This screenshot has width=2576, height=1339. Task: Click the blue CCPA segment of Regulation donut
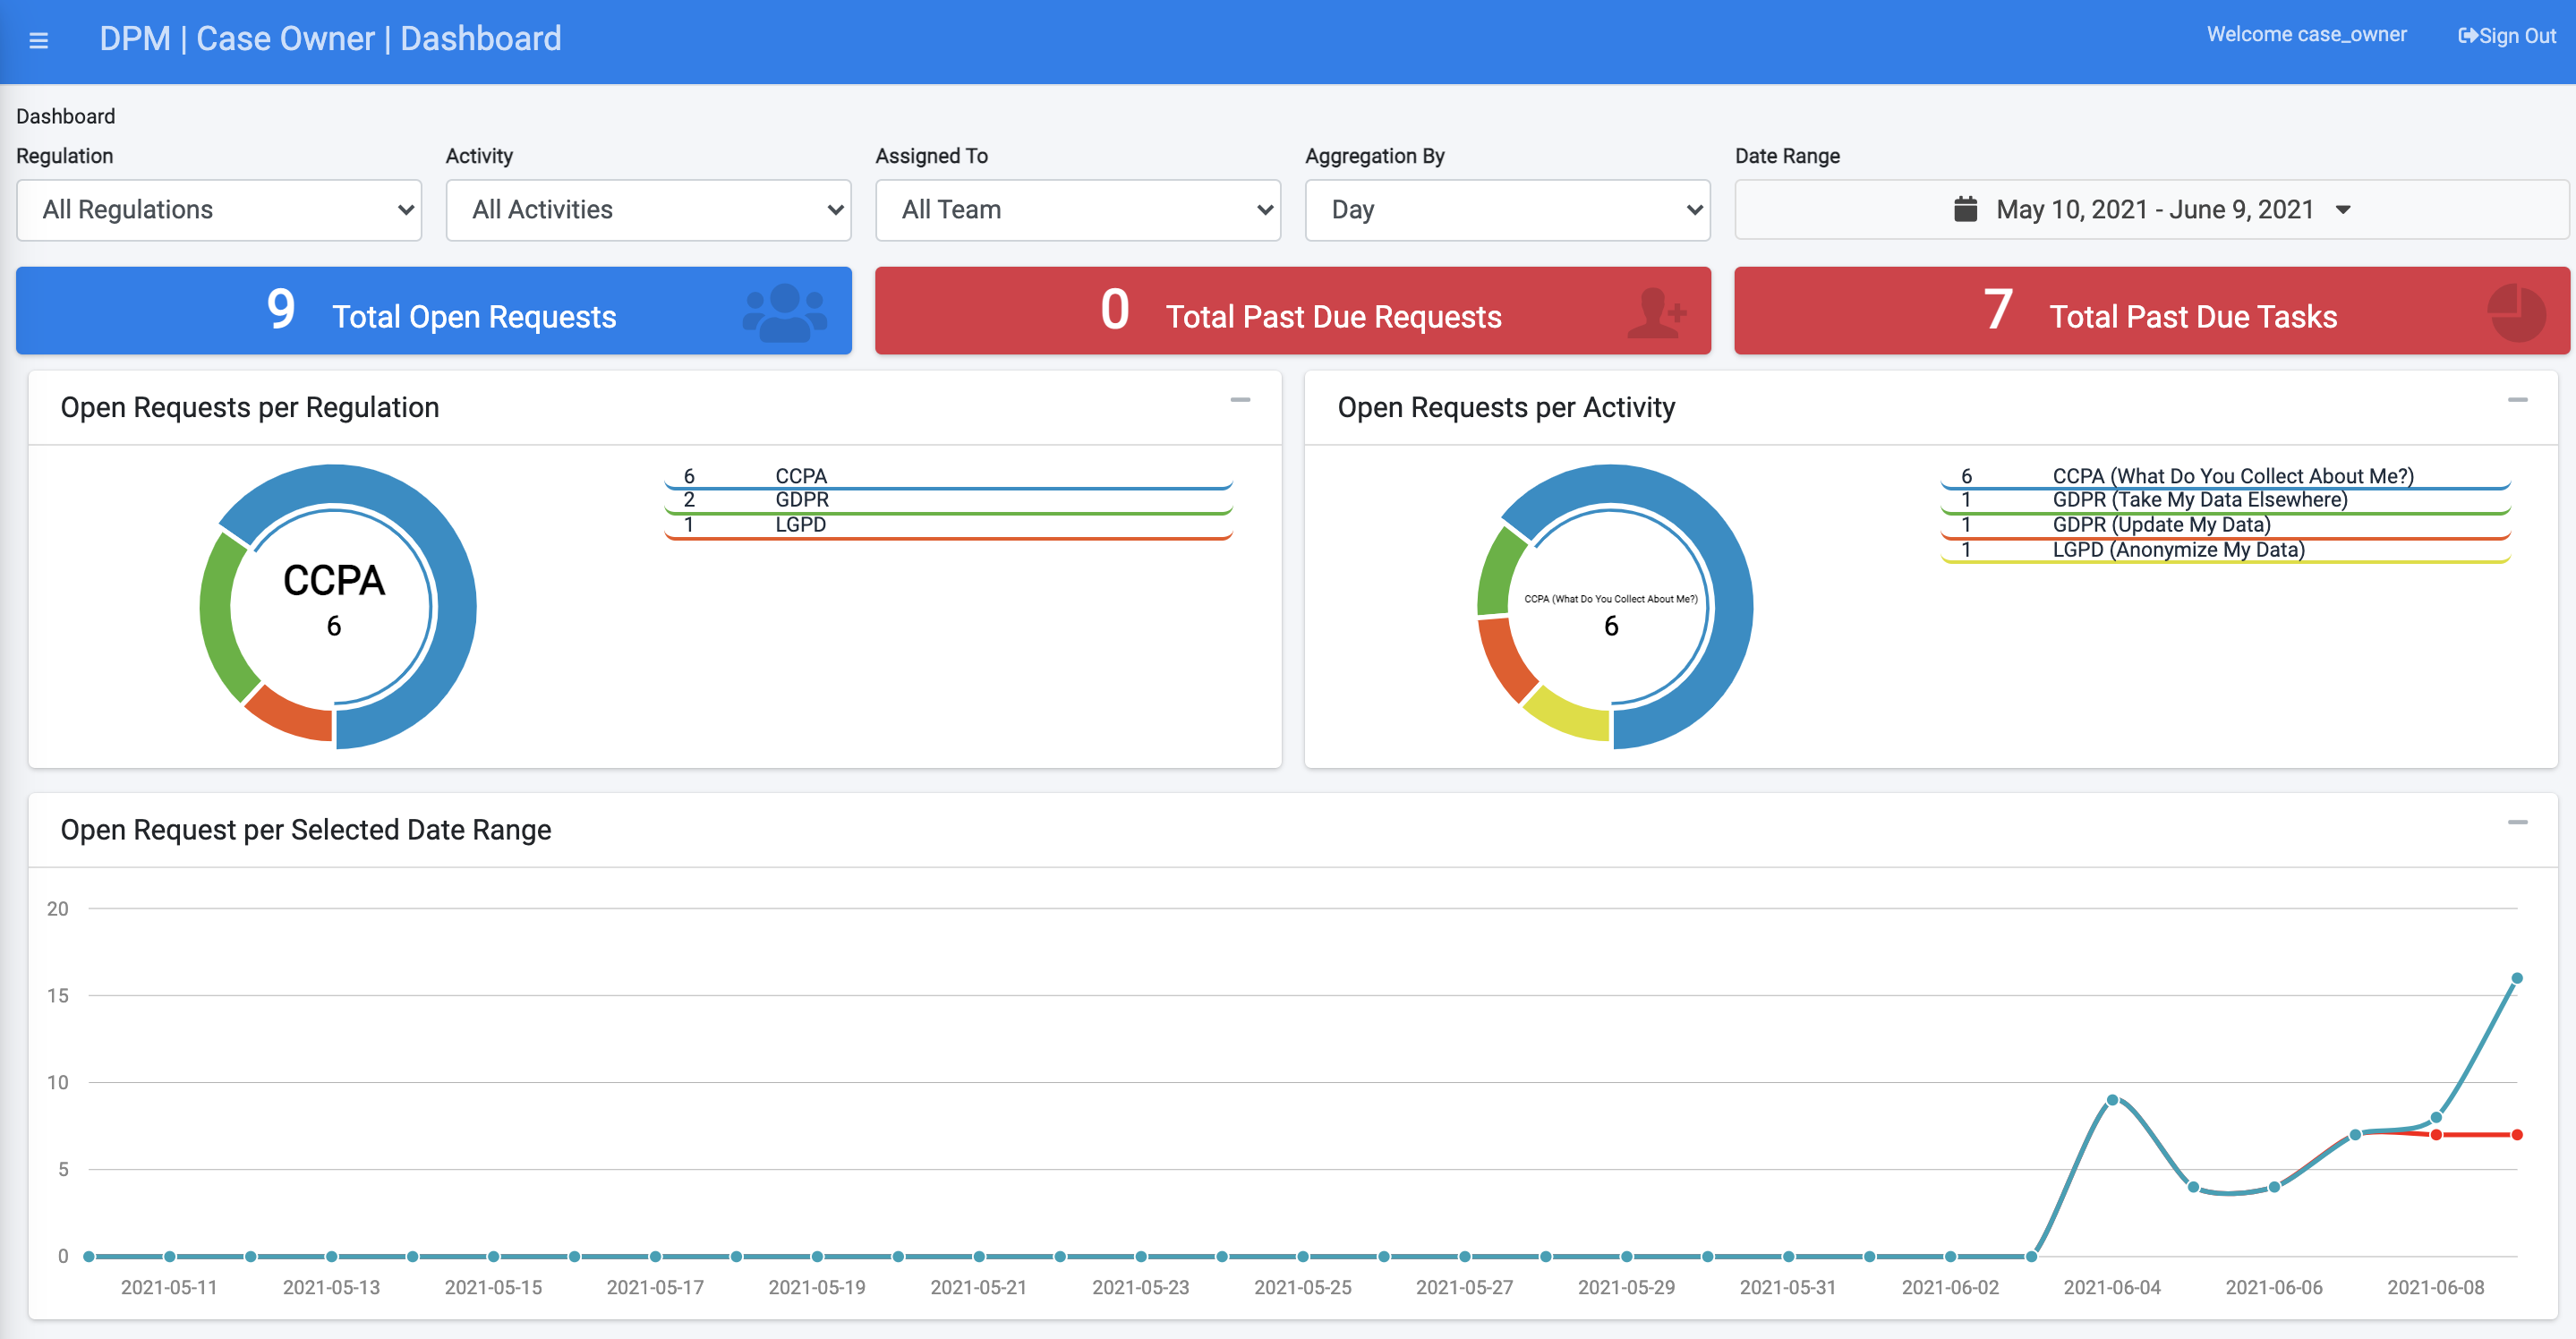[454, 607]
